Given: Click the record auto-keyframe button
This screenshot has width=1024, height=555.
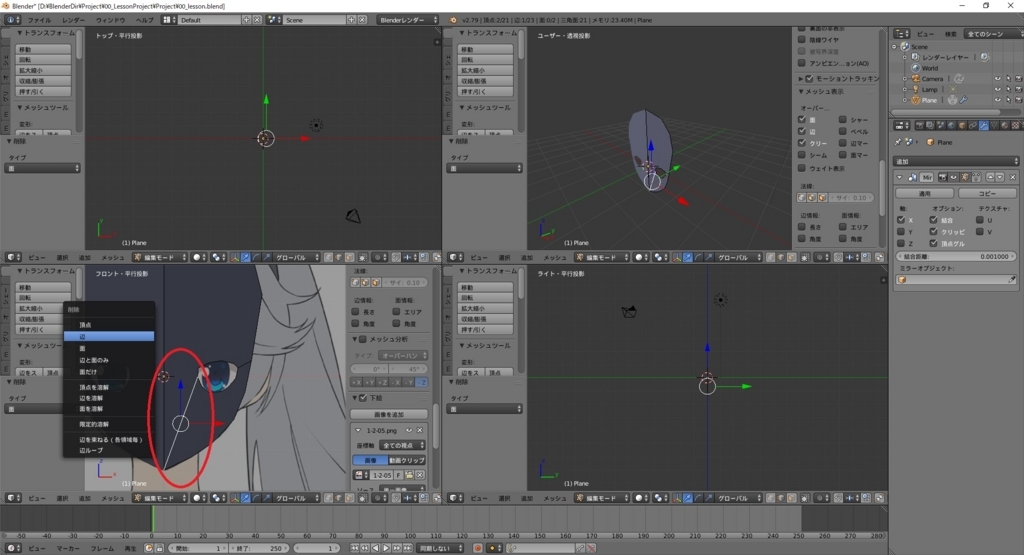Looking at the screenshot, I should pos(478,548).
